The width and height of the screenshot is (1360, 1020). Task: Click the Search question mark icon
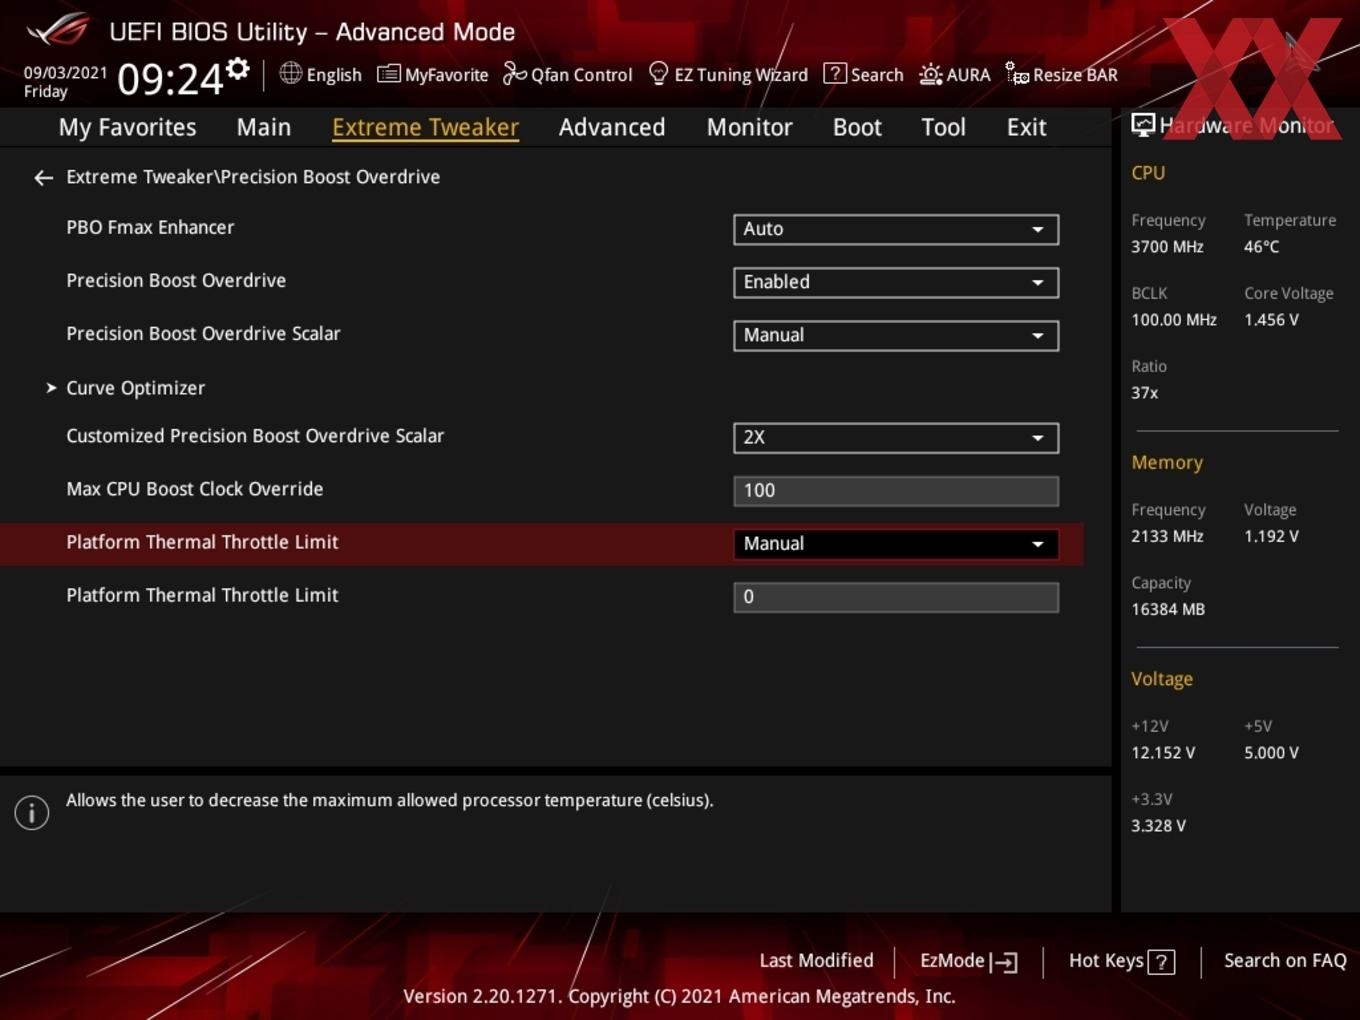(834, 74)
